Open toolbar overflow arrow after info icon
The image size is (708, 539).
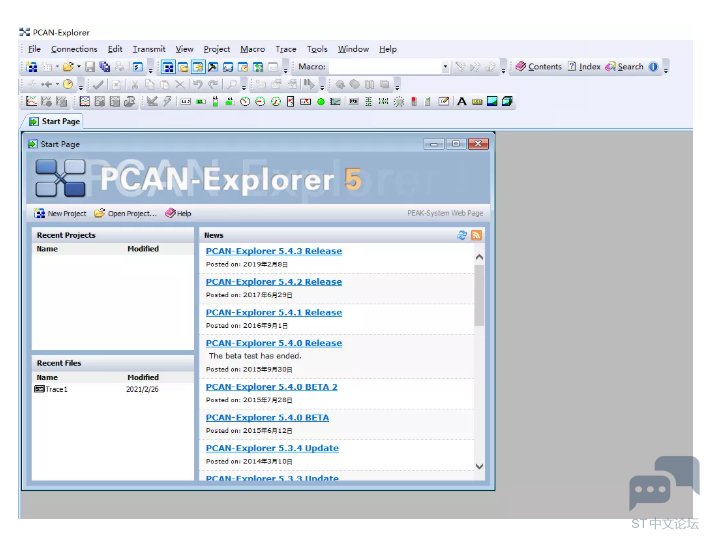[x=666, y=69]
